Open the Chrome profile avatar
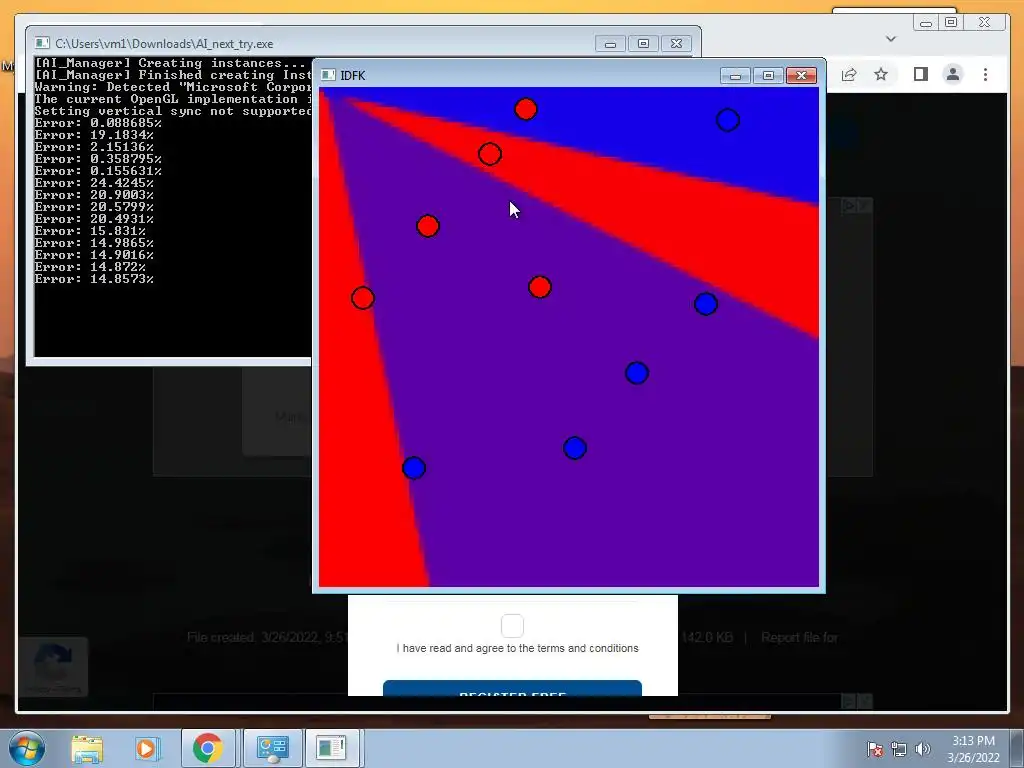 tap(953, 74)
